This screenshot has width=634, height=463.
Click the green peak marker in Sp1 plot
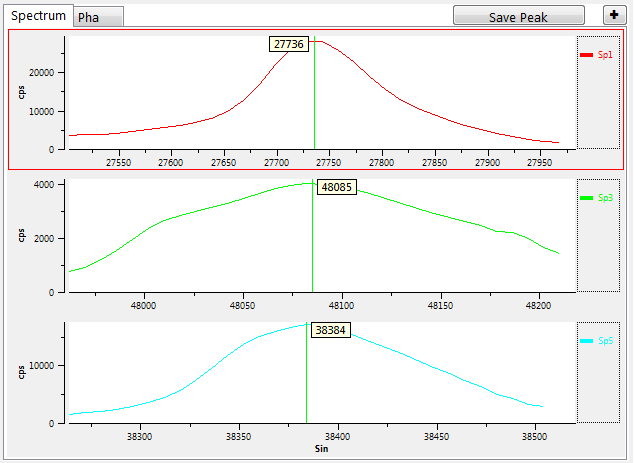314,110
